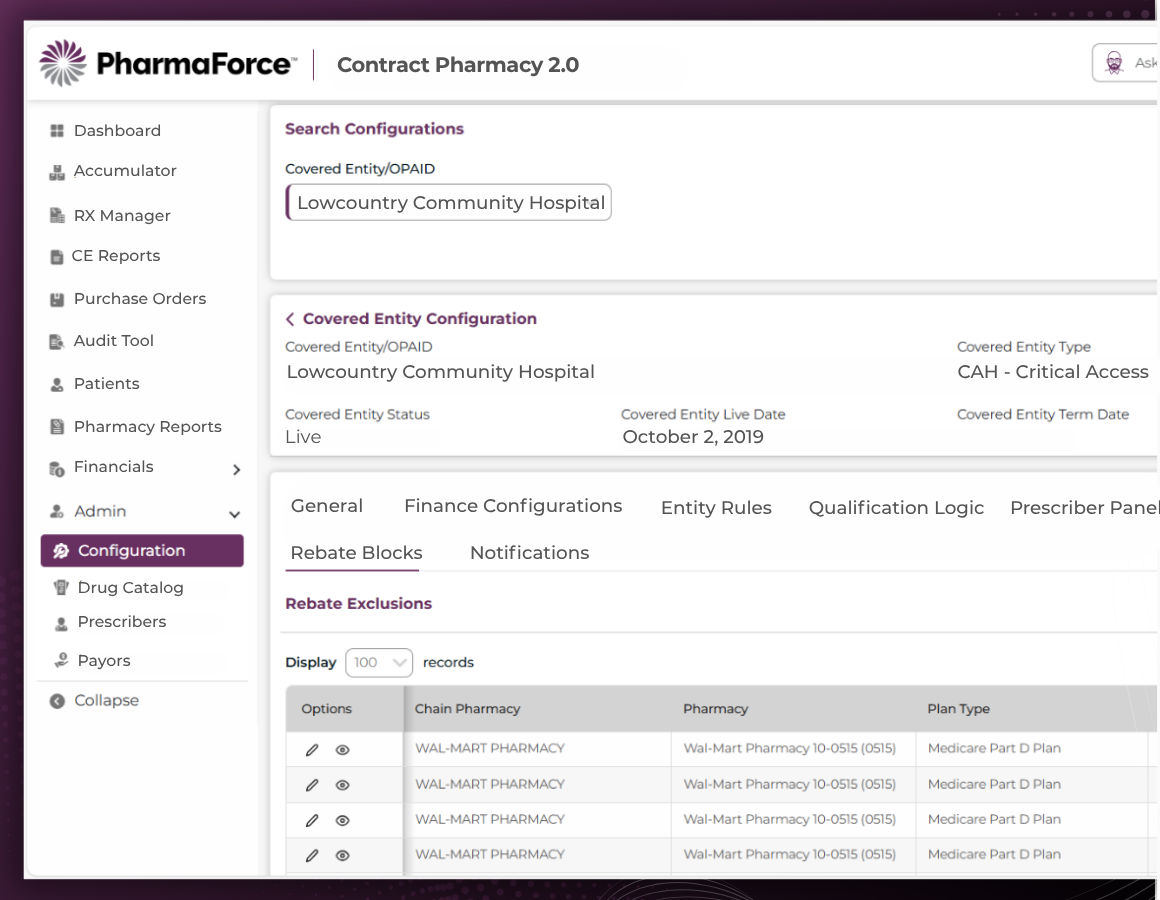Screen dimensions: 1160x900
Task: Switch to the Qualification Logic tab
Action: [x=896, y=508]
